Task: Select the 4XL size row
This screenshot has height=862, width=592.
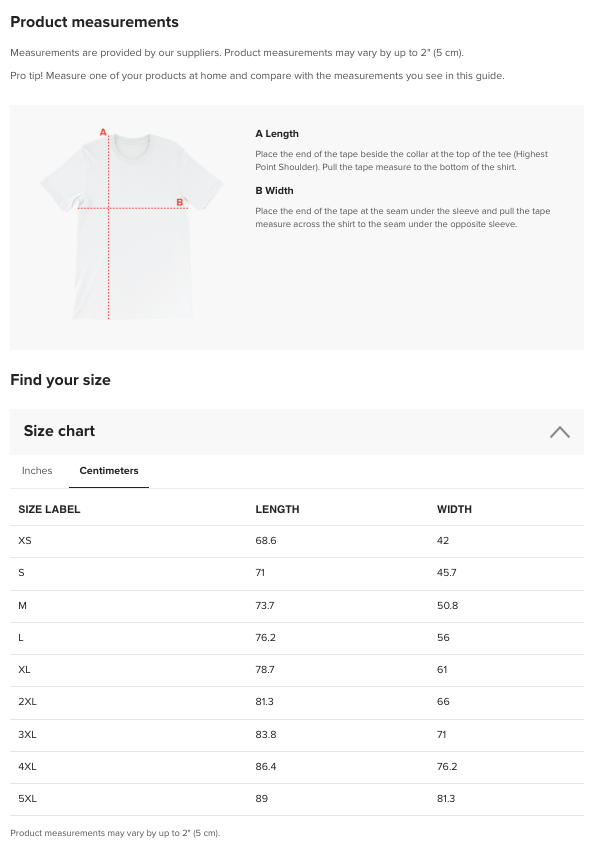Action: tap(297, 767)
